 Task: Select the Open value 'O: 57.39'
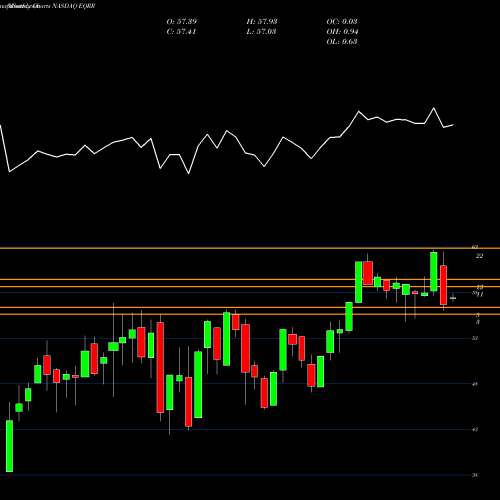(x=182, y=22)
